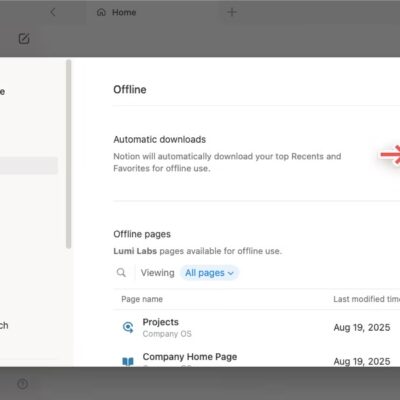Select the highlighted sidebar settings item
The height and width of the screenshot is (400, 400).
tap(29, 166)
